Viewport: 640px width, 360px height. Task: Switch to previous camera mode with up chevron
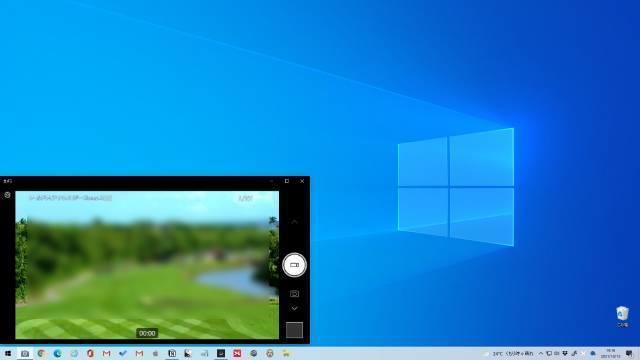coord(294,222)
